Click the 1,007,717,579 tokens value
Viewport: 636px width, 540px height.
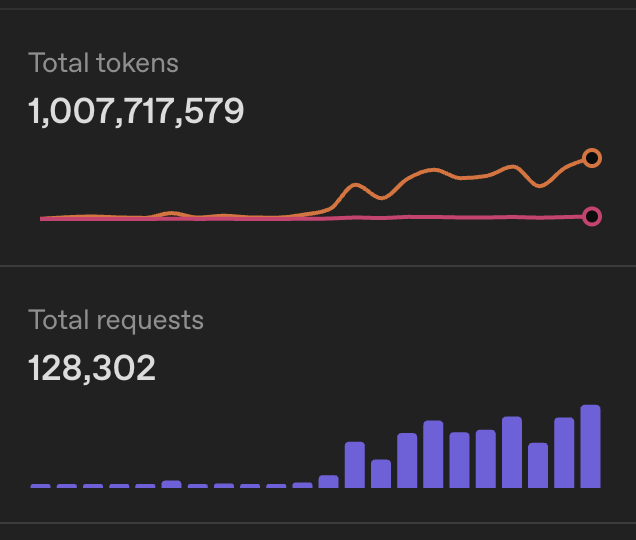pos(136,111)
